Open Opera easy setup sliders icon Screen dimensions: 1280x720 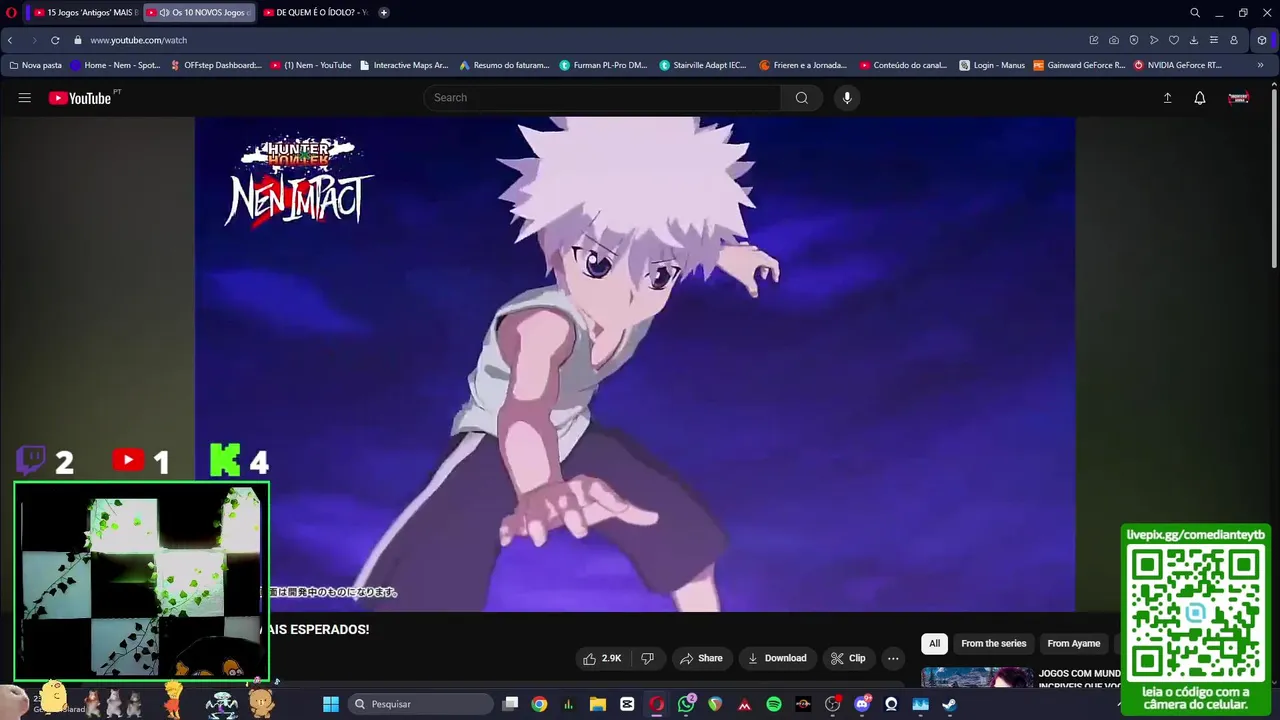pos(1214,40)
